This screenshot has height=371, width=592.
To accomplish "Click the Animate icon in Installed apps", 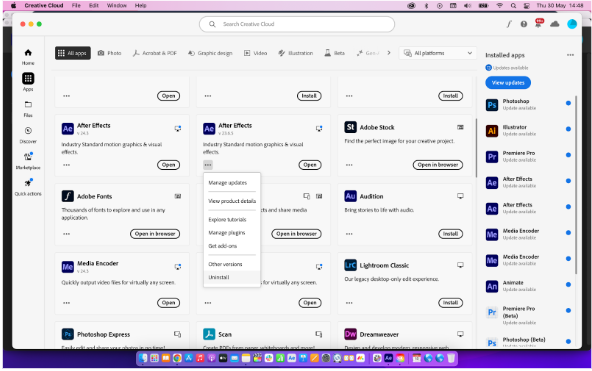I will (x=492, y=286).
